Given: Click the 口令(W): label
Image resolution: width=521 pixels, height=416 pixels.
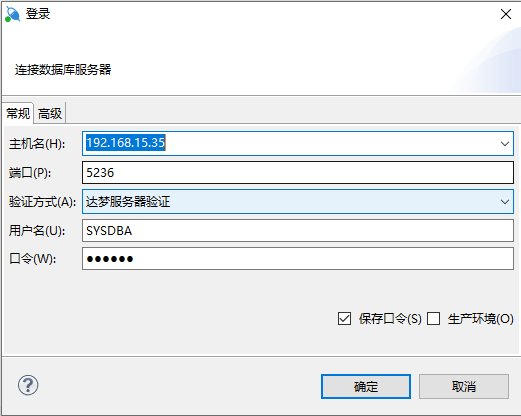Looking at the screenshot, I should (33, 259).
